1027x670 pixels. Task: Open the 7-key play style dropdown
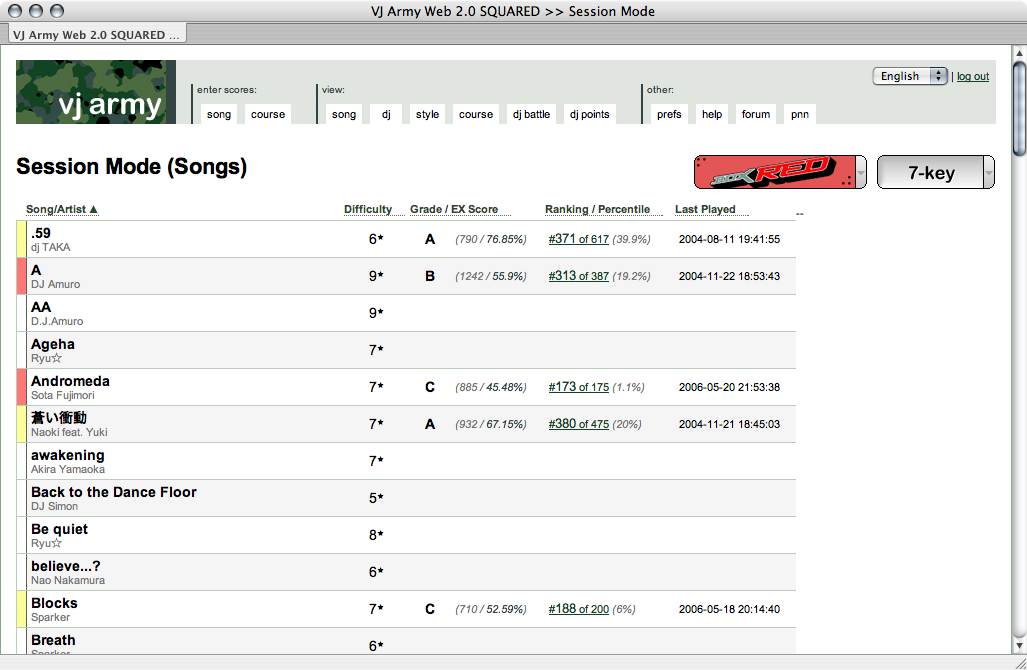(x=935, y=172)
